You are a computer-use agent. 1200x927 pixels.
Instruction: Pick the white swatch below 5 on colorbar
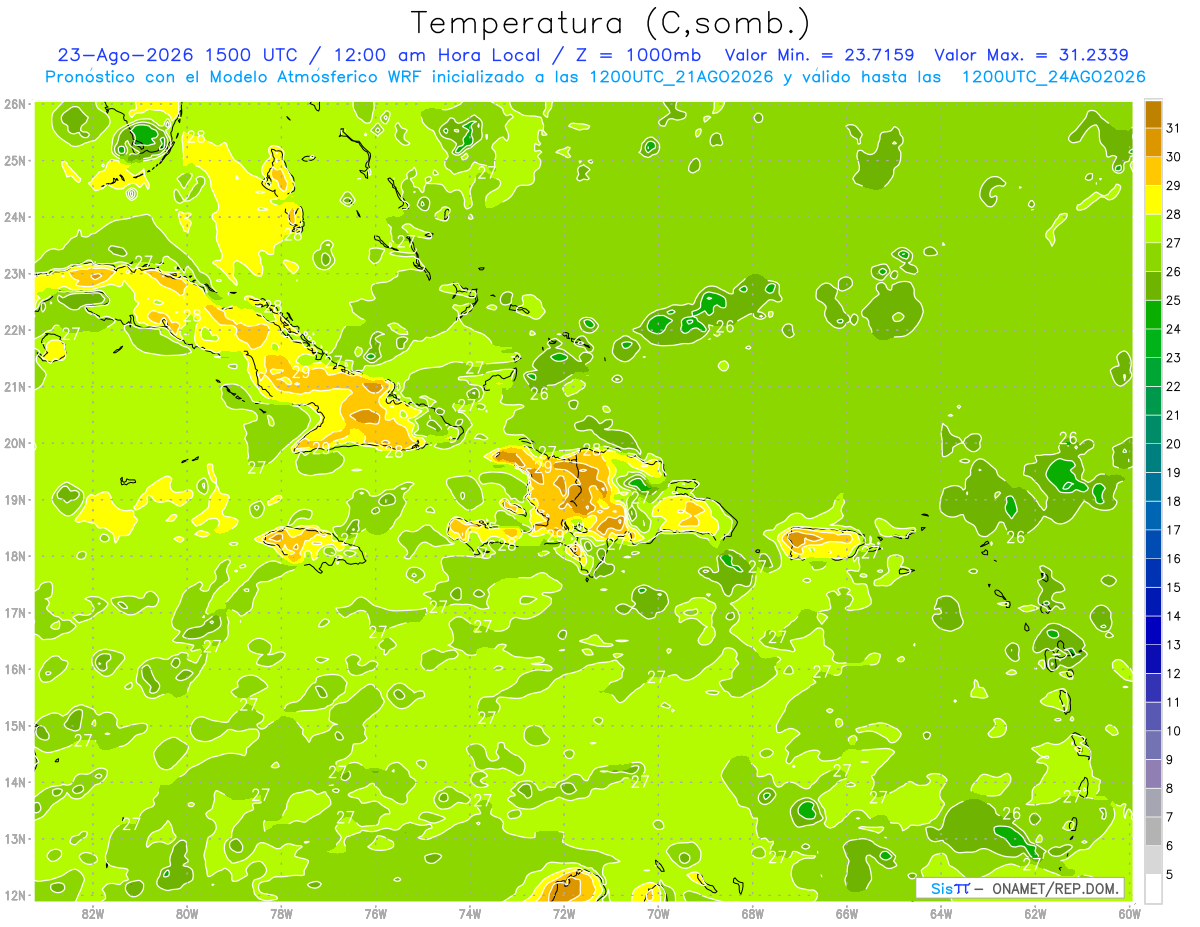click(x=1153, y=888)
